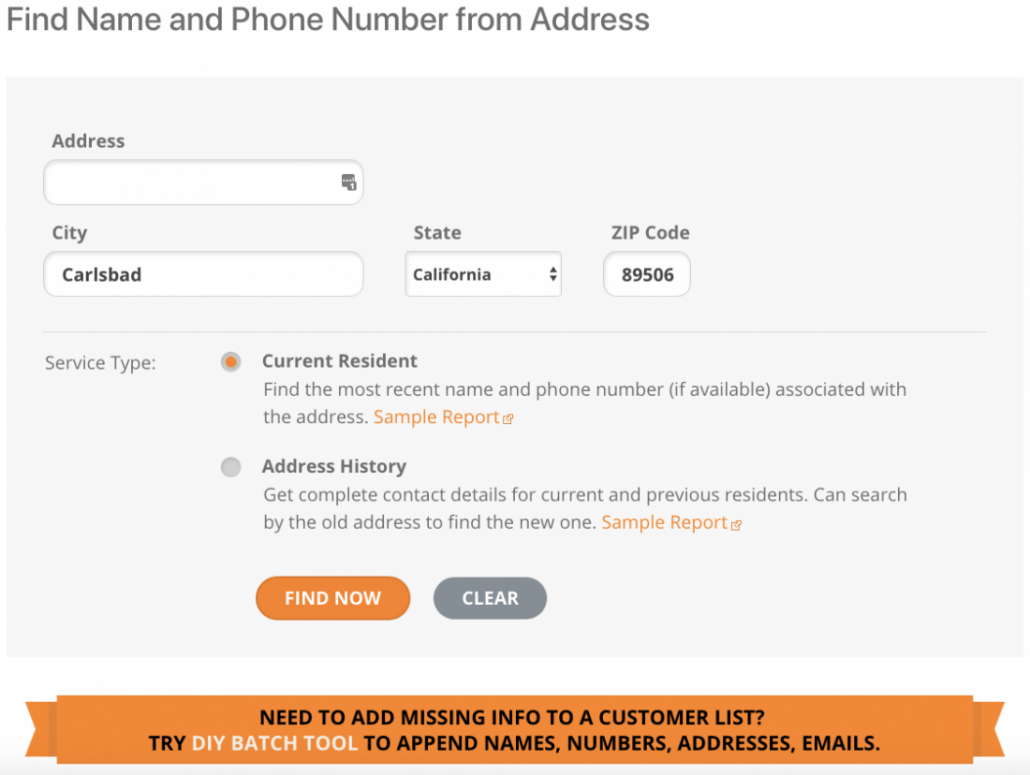Select the Address History service type
1030x775 pixels.
point(230,467)
